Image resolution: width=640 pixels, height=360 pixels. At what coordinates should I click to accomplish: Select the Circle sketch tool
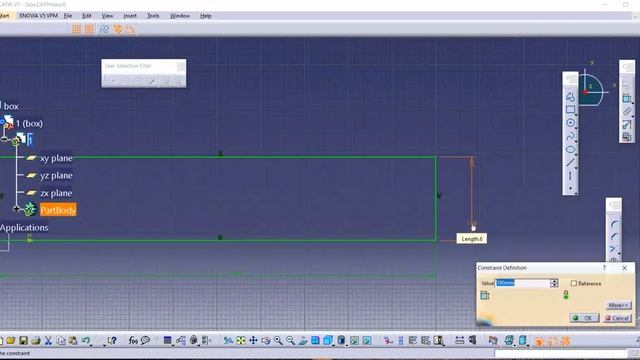coord(570,123)
